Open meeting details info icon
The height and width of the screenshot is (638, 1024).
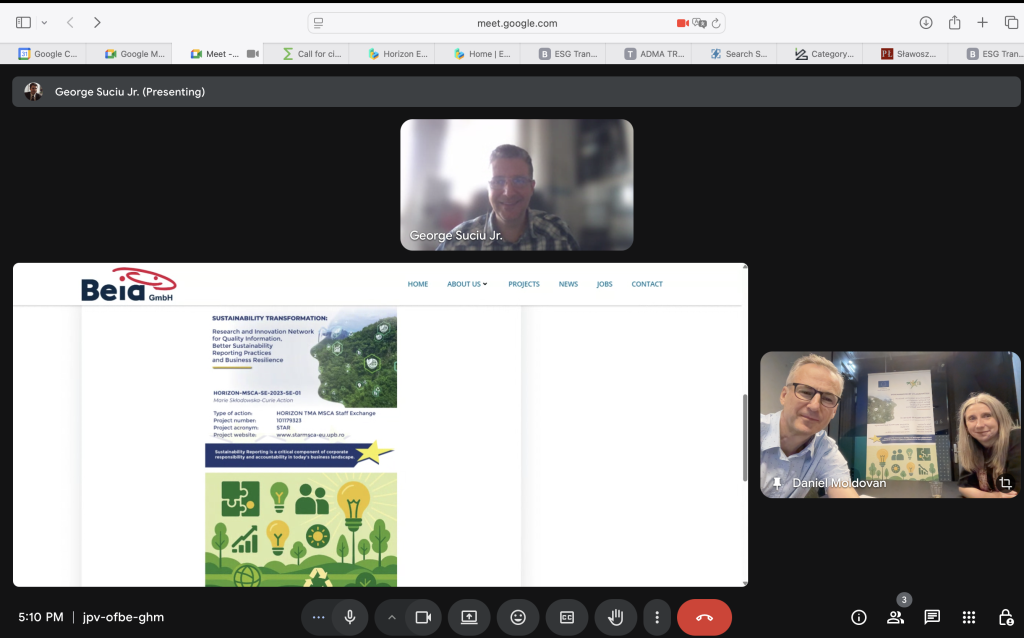(x=858, y=617)
